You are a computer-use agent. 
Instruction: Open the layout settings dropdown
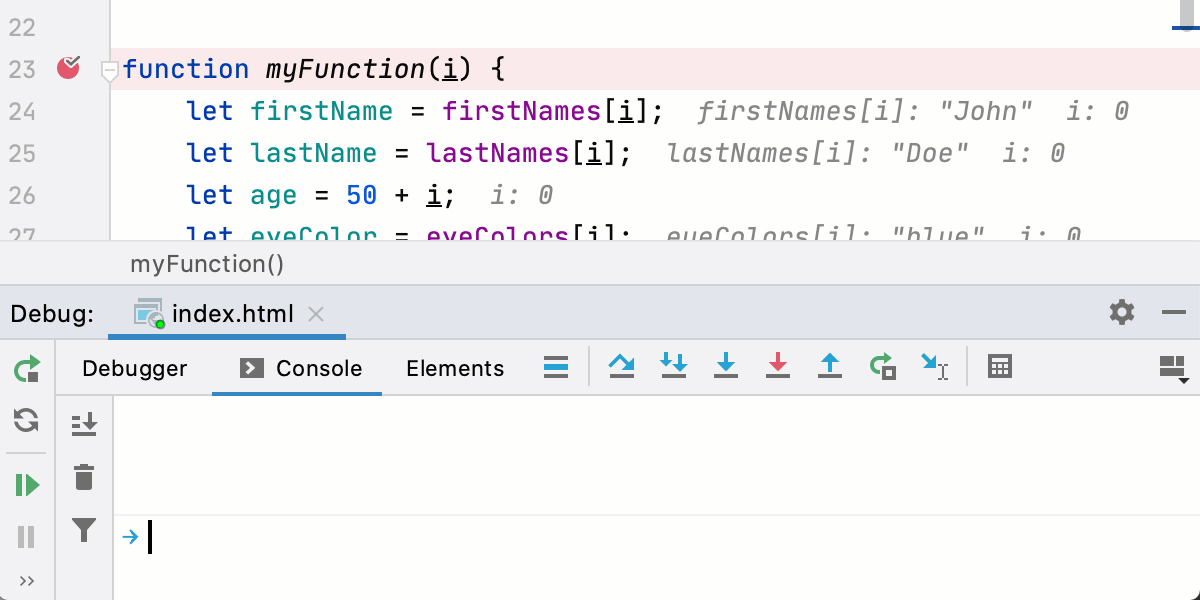click(1172, 367)
